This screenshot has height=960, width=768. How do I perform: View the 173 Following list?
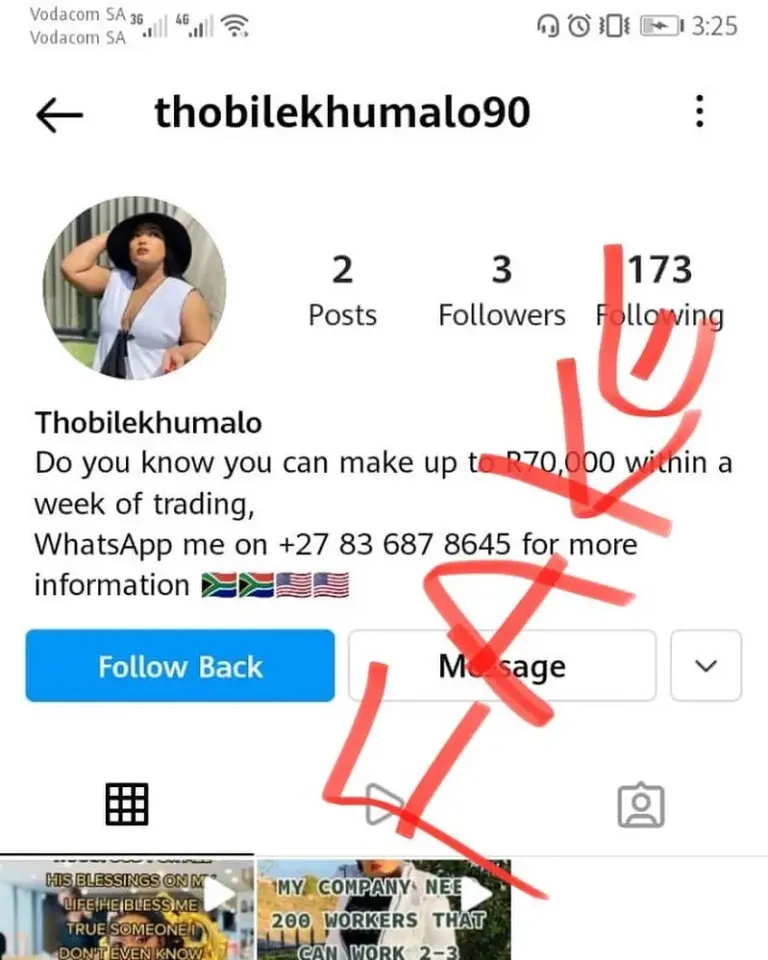[x=660, y=292]
